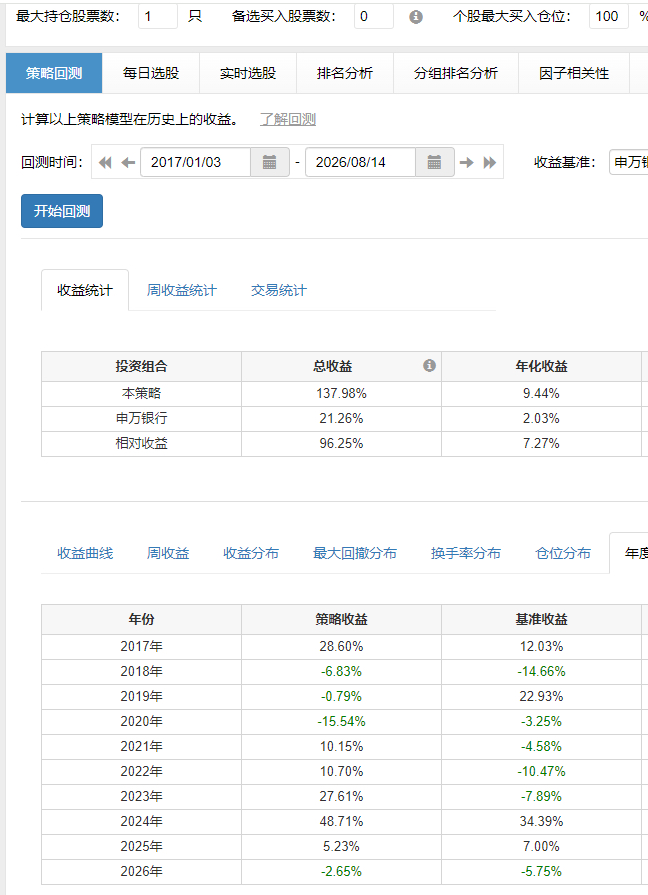The height and width of the screenshot is (895, 648).
Task: Switch to the 周收益统计 sub-tab
Action: pos(182,290)
